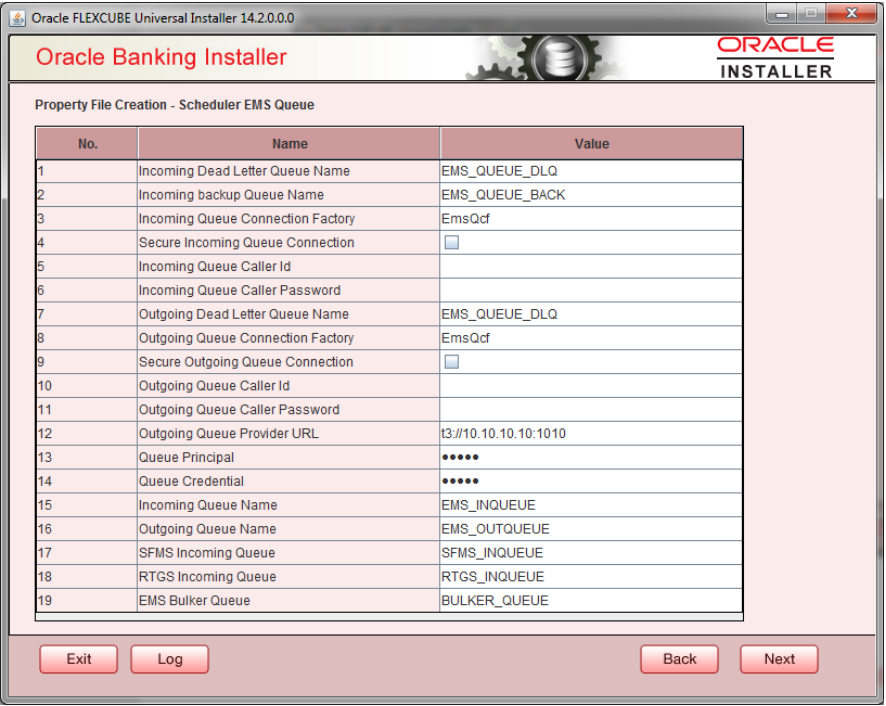The width and height of the screenshot is (886, 706).
Task: Proceed with the Next button
Action: 779,659
